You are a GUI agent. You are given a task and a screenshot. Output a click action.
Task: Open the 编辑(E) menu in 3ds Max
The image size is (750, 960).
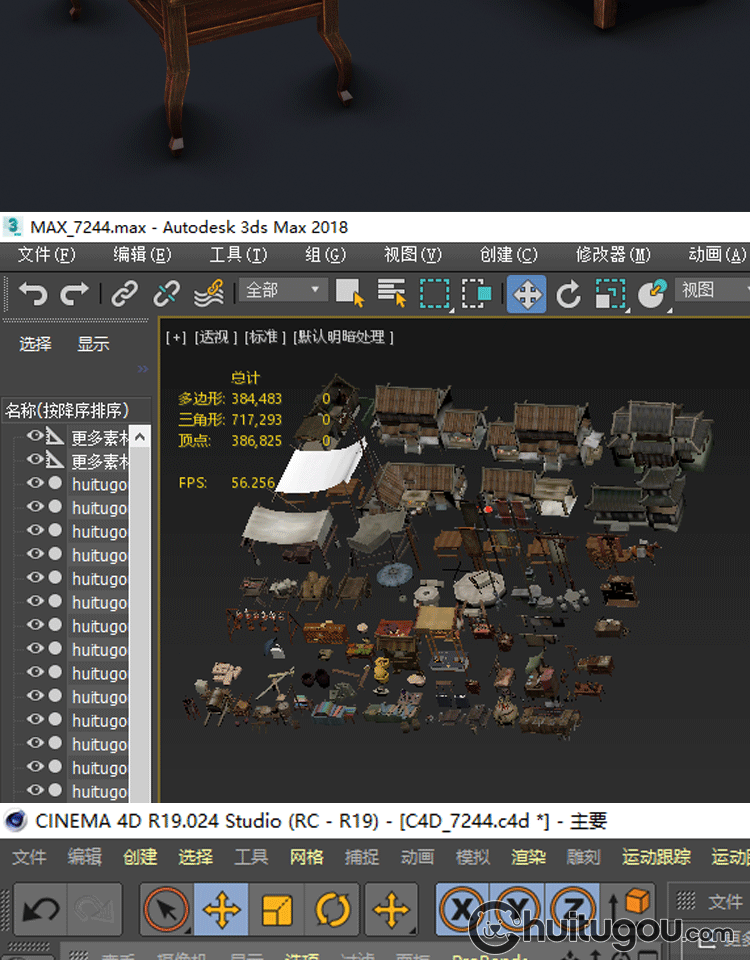coord(141,255)
